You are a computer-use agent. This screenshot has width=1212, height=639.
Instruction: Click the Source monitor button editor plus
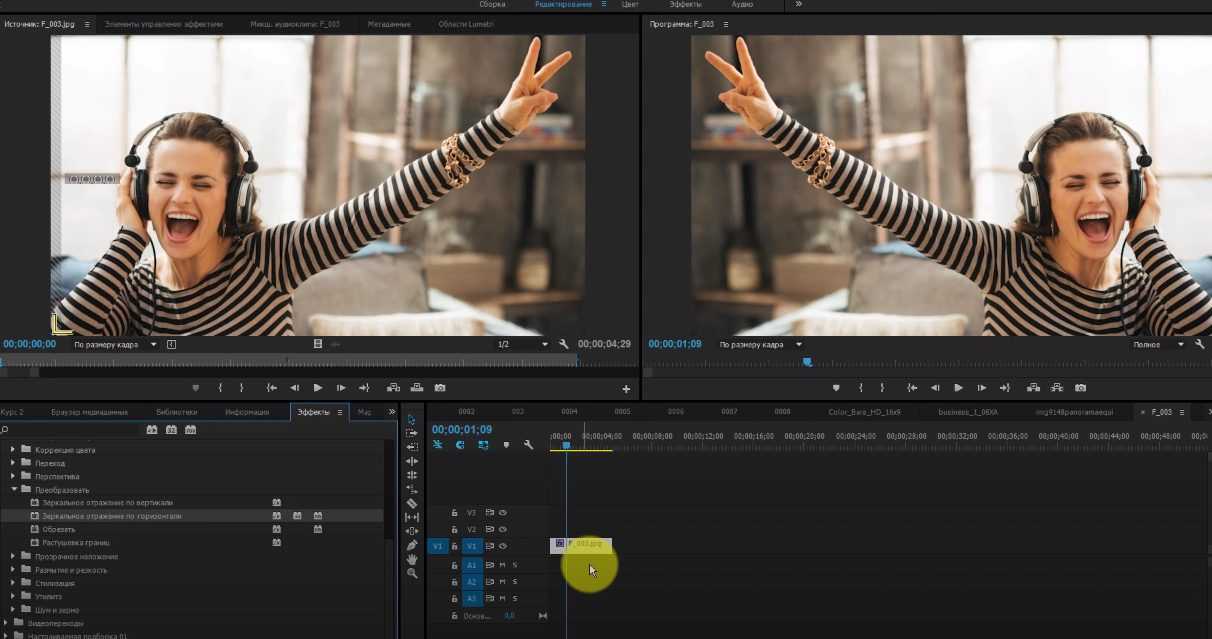pos(627,389)
